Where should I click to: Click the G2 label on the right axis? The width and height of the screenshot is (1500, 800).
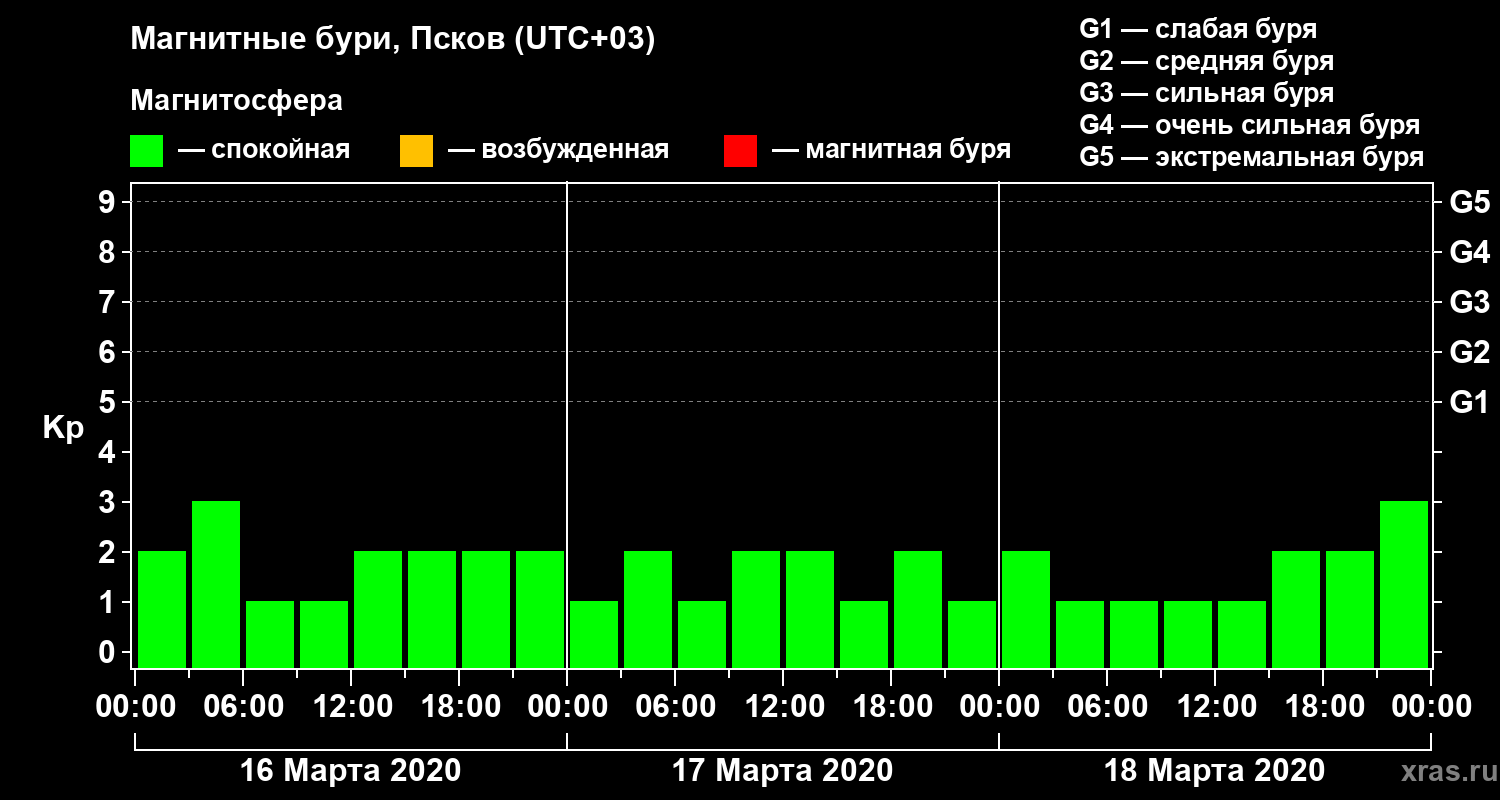pyautogui.click(x=1469, y=352)
